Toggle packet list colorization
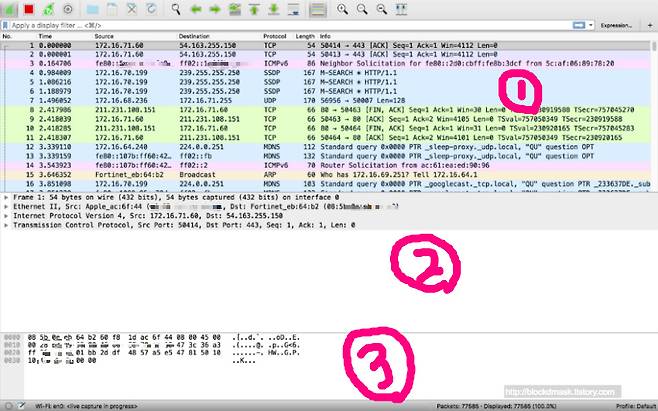This screenshot has height=411, width=658. (318, 9)
